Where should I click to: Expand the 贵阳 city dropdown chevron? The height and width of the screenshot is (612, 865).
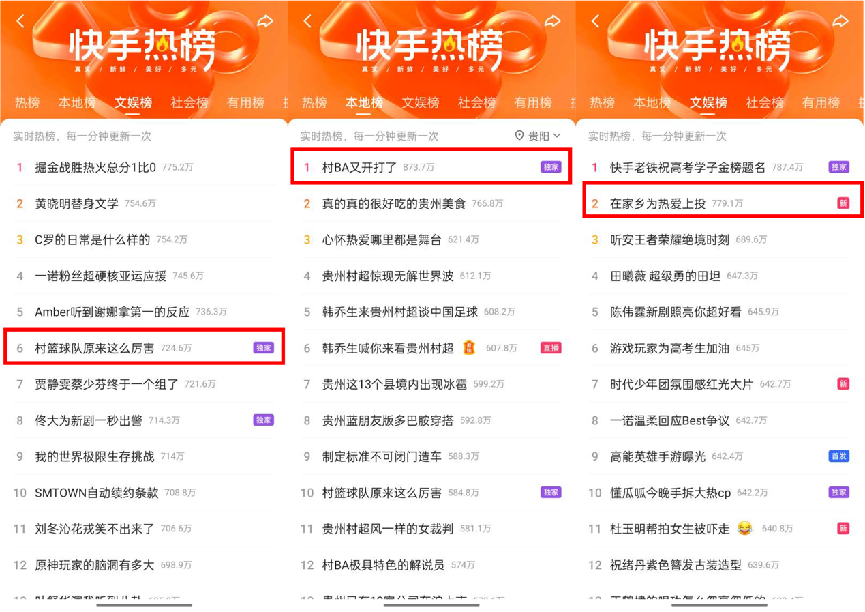557,135
